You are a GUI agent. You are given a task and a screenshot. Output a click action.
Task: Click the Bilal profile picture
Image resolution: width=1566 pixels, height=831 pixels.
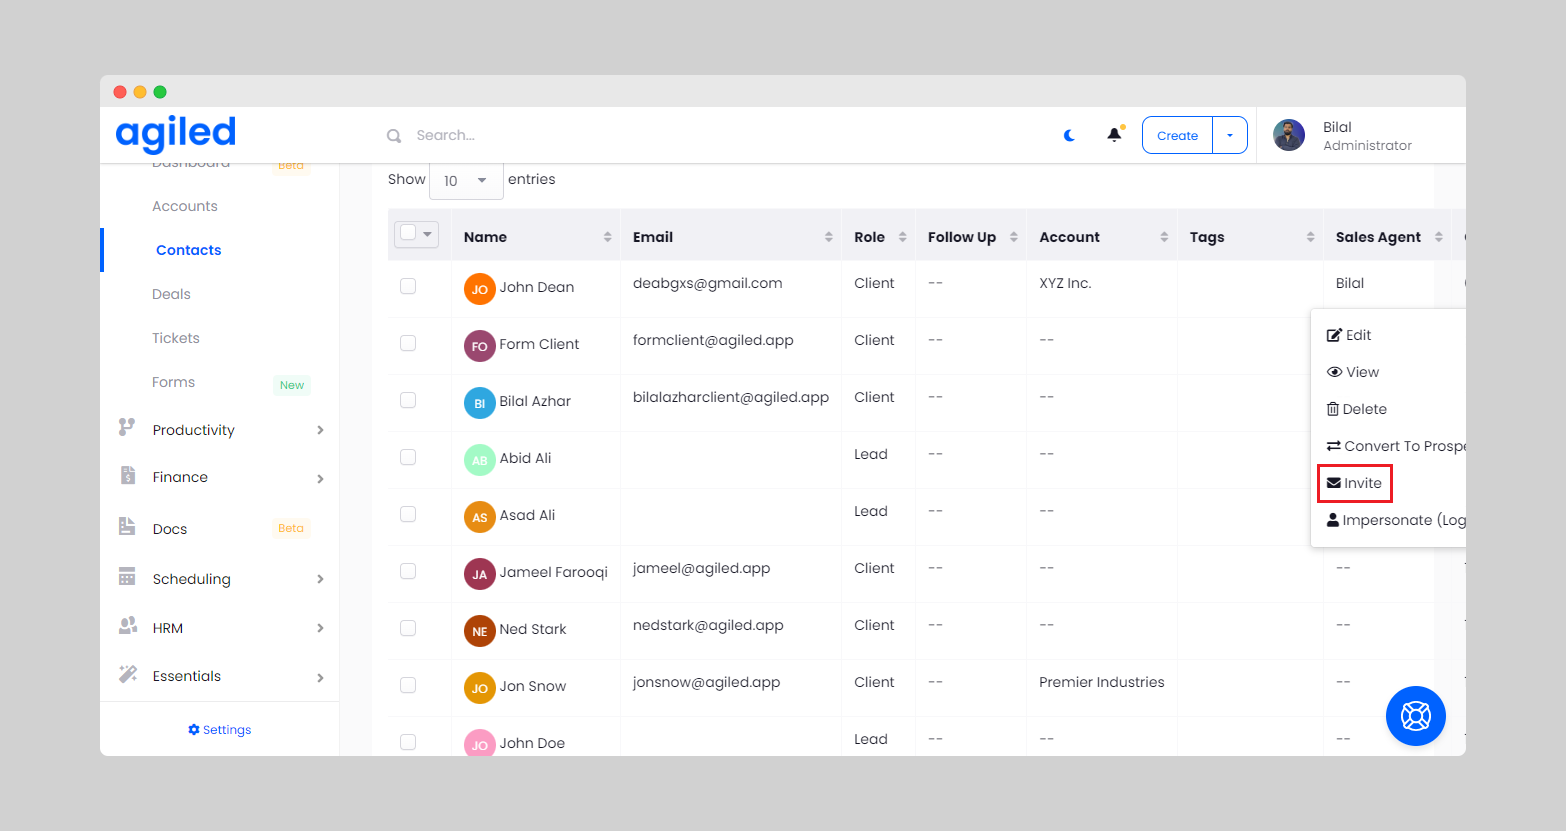[1289, 135]
